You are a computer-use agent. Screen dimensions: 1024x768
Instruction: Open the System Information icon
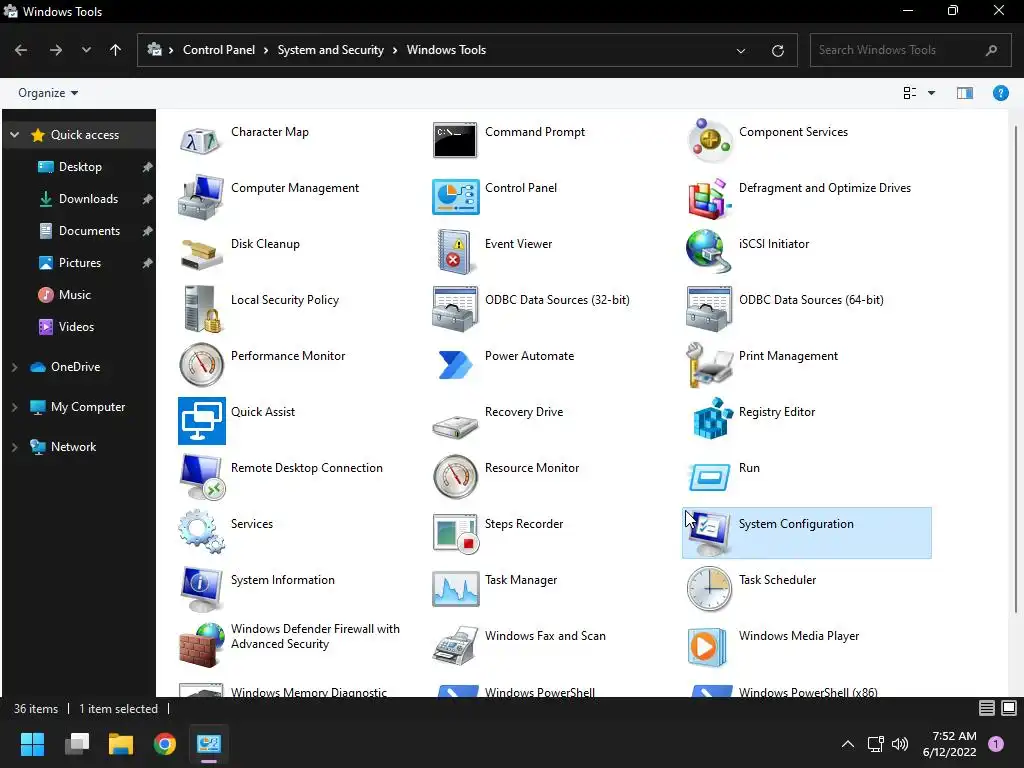(201, 589)
